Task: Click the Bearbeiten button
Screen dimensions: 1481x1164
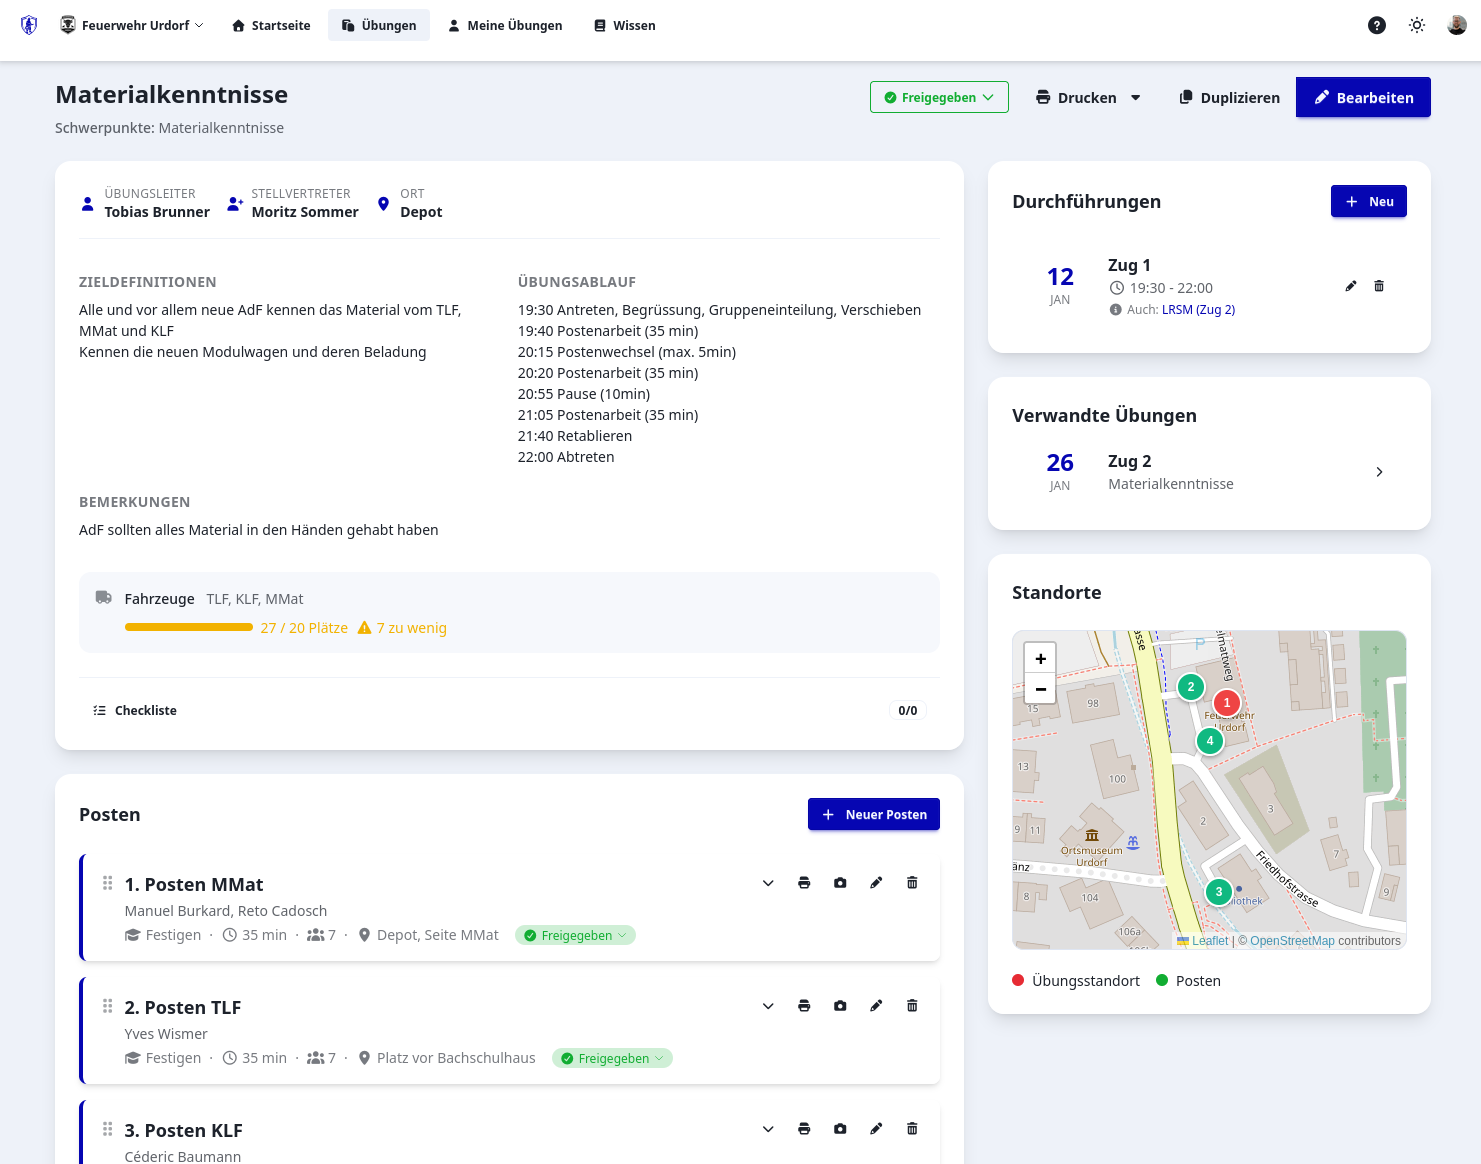Action: pyautogui.click(x=1363, y=97)
